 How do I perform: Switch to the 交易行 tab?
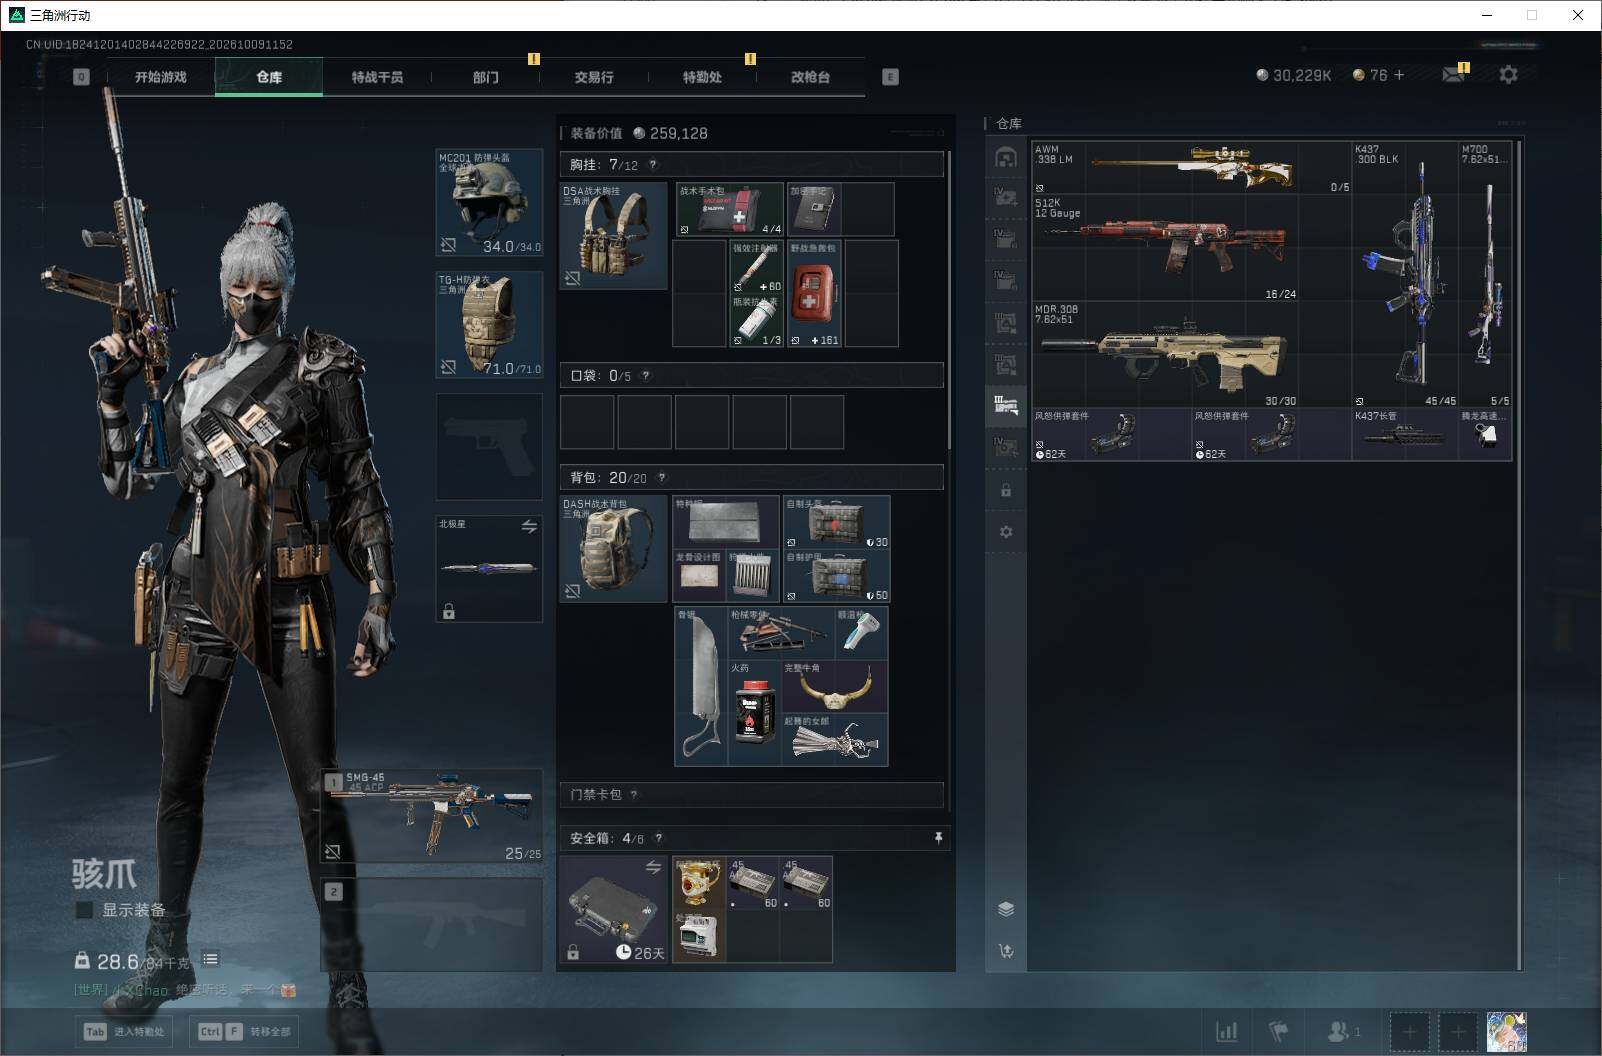click(593, 77)
